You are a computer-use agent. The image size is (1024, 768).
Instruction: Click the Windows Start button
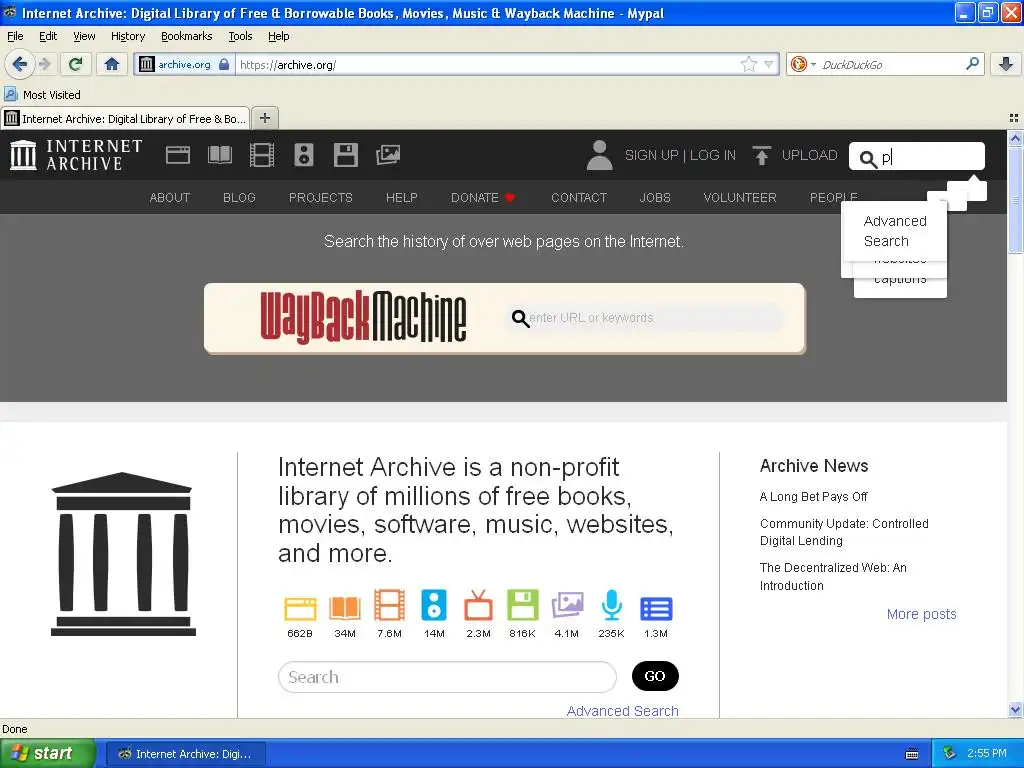click(46, 753)
